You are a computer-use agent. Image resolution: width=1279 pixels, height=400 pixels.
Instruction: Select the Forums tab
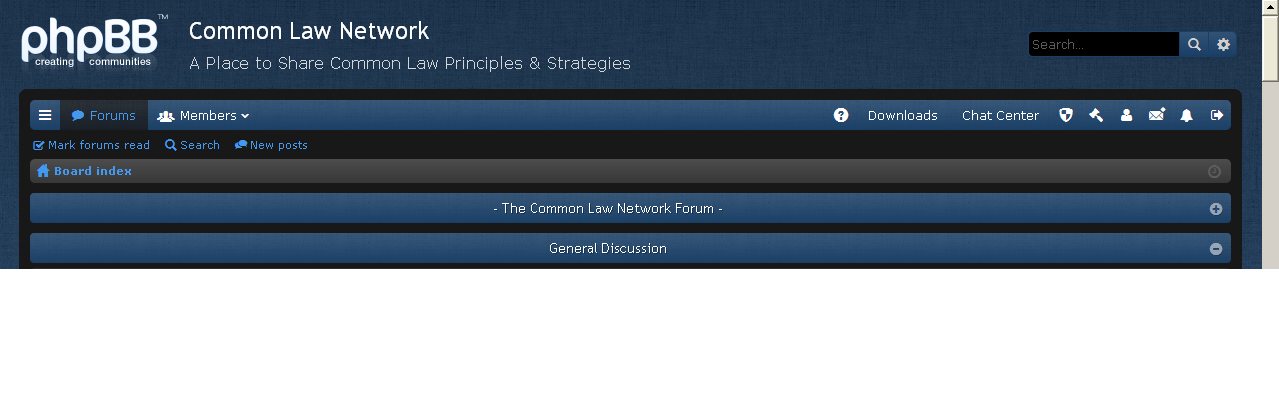pyautogui.click(x=104, y=115)
